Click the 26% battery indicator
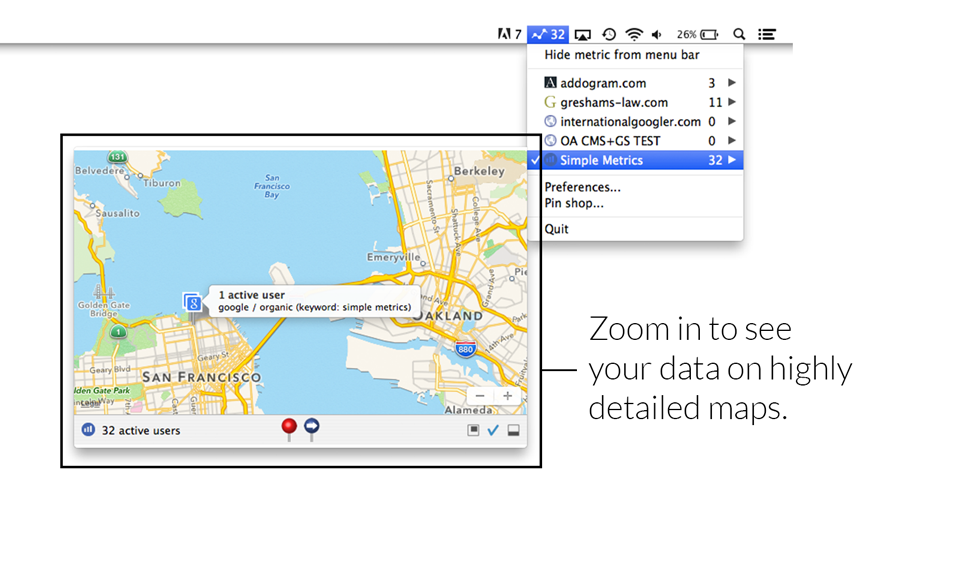Screen dimensions: 960x576 (697, 34)
